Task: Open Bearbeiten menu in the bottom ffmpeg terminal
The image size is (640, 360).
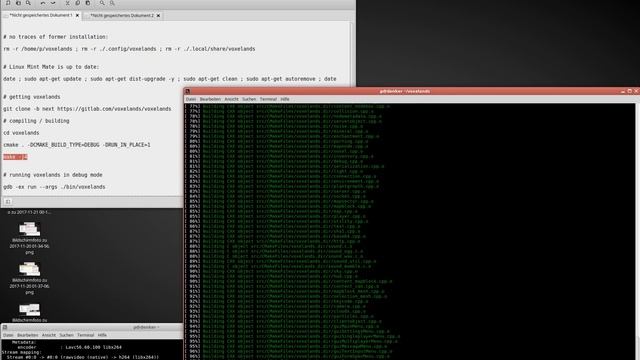Action: (x=27, y=335)
